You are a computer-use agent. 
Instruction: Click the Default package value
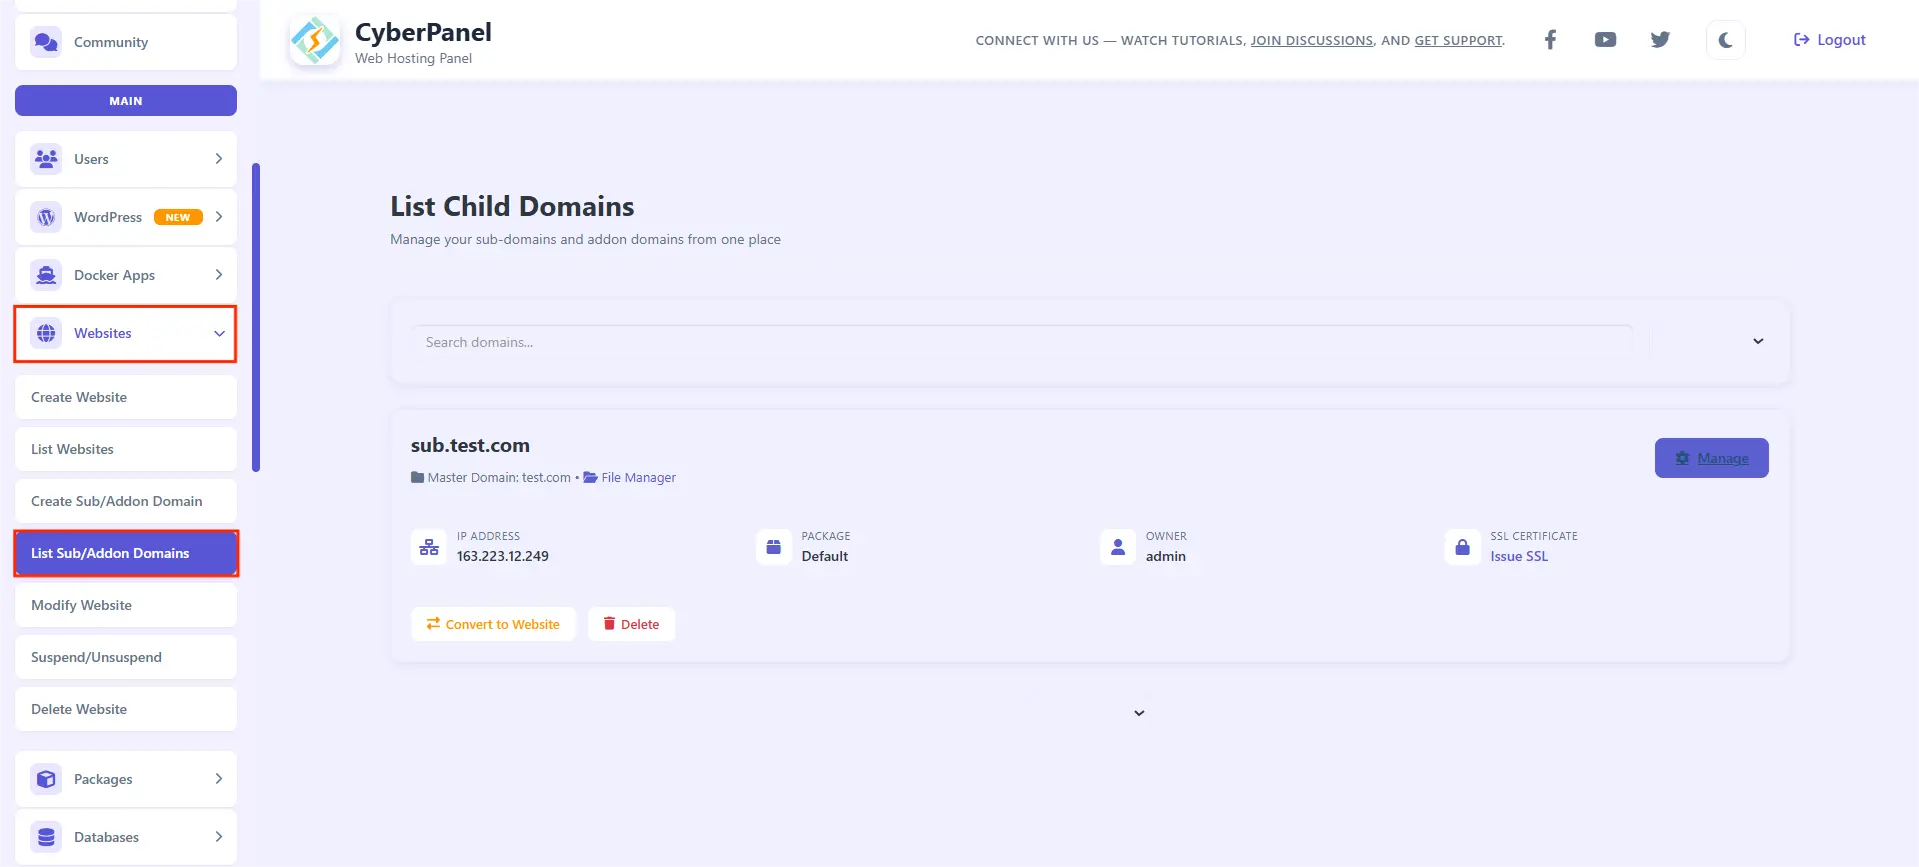[x=825, y=557]
